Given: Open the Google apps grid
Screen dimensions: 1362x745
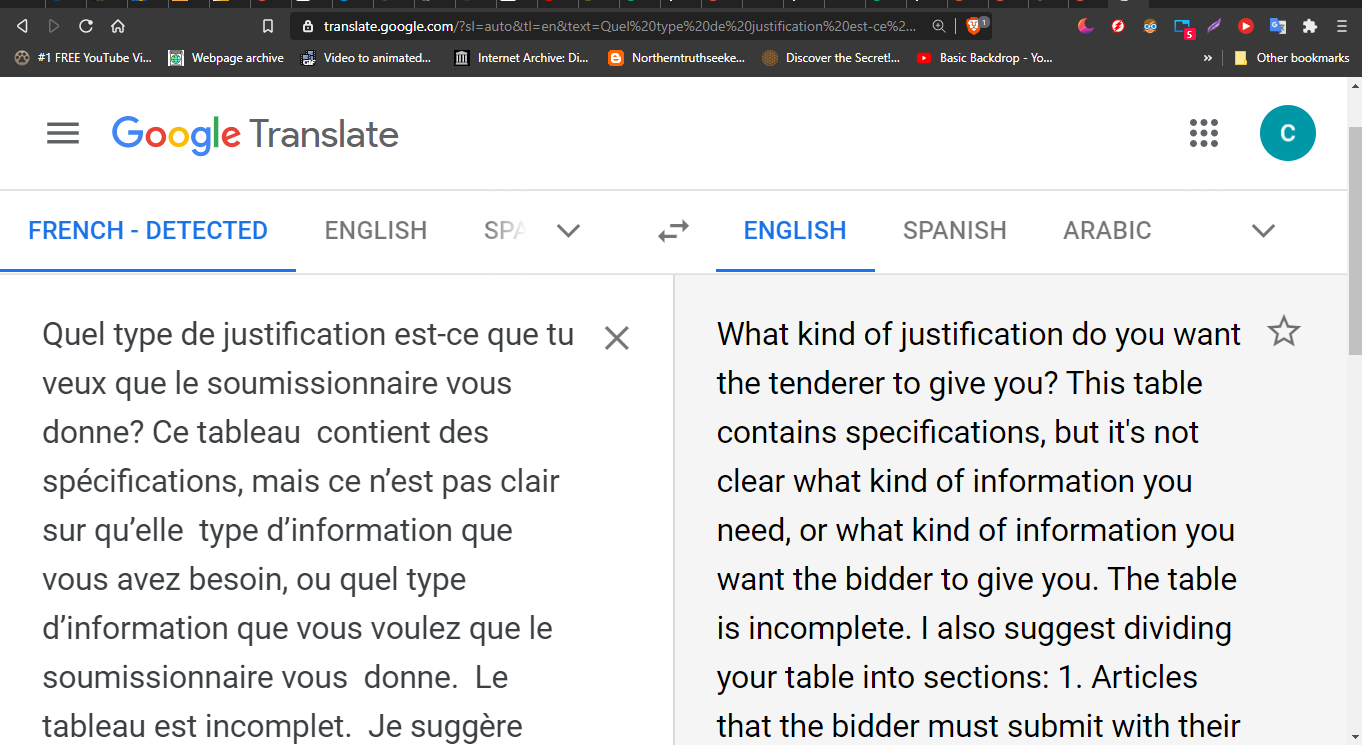Looking at the screenshot, I should tap(1204, 133).
